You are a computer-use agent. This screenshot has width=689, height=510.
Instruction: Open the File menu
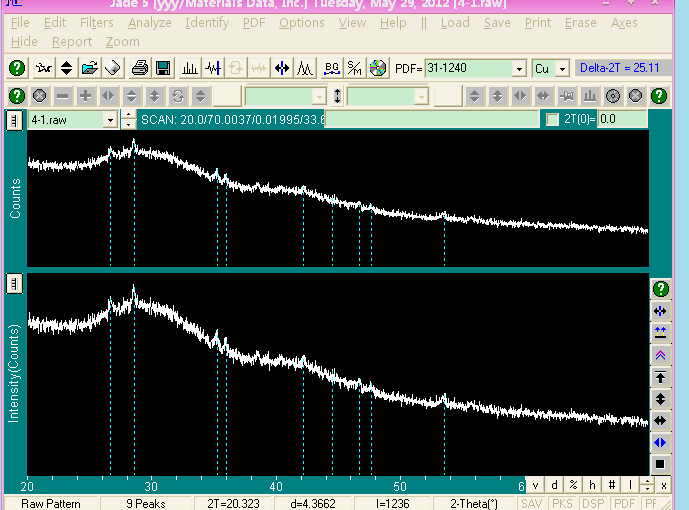[20, 23]
